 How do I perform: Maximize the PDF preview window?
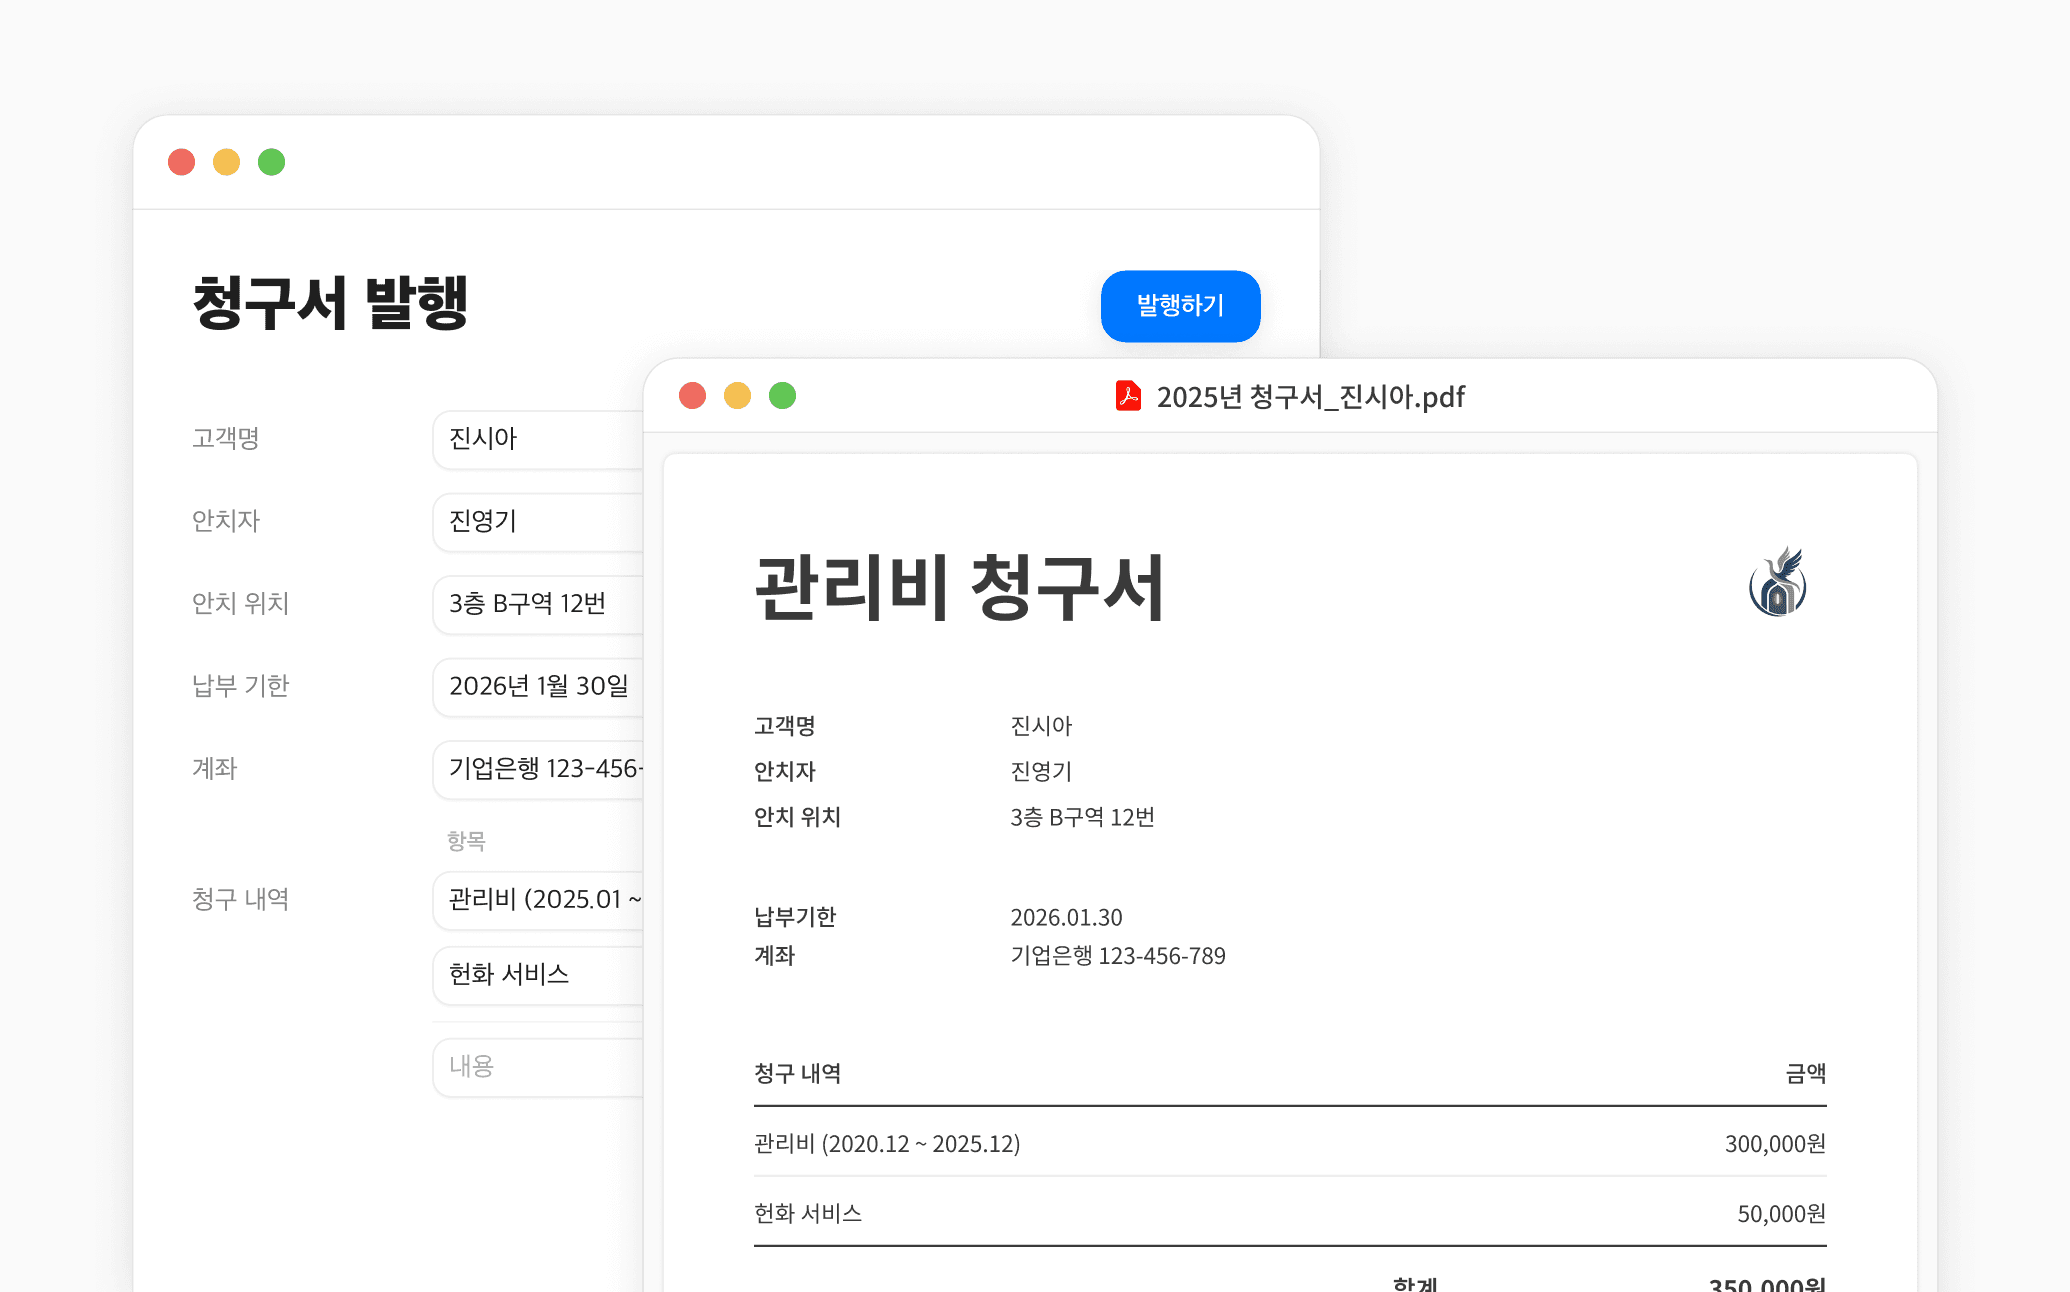tap(782, 396)
